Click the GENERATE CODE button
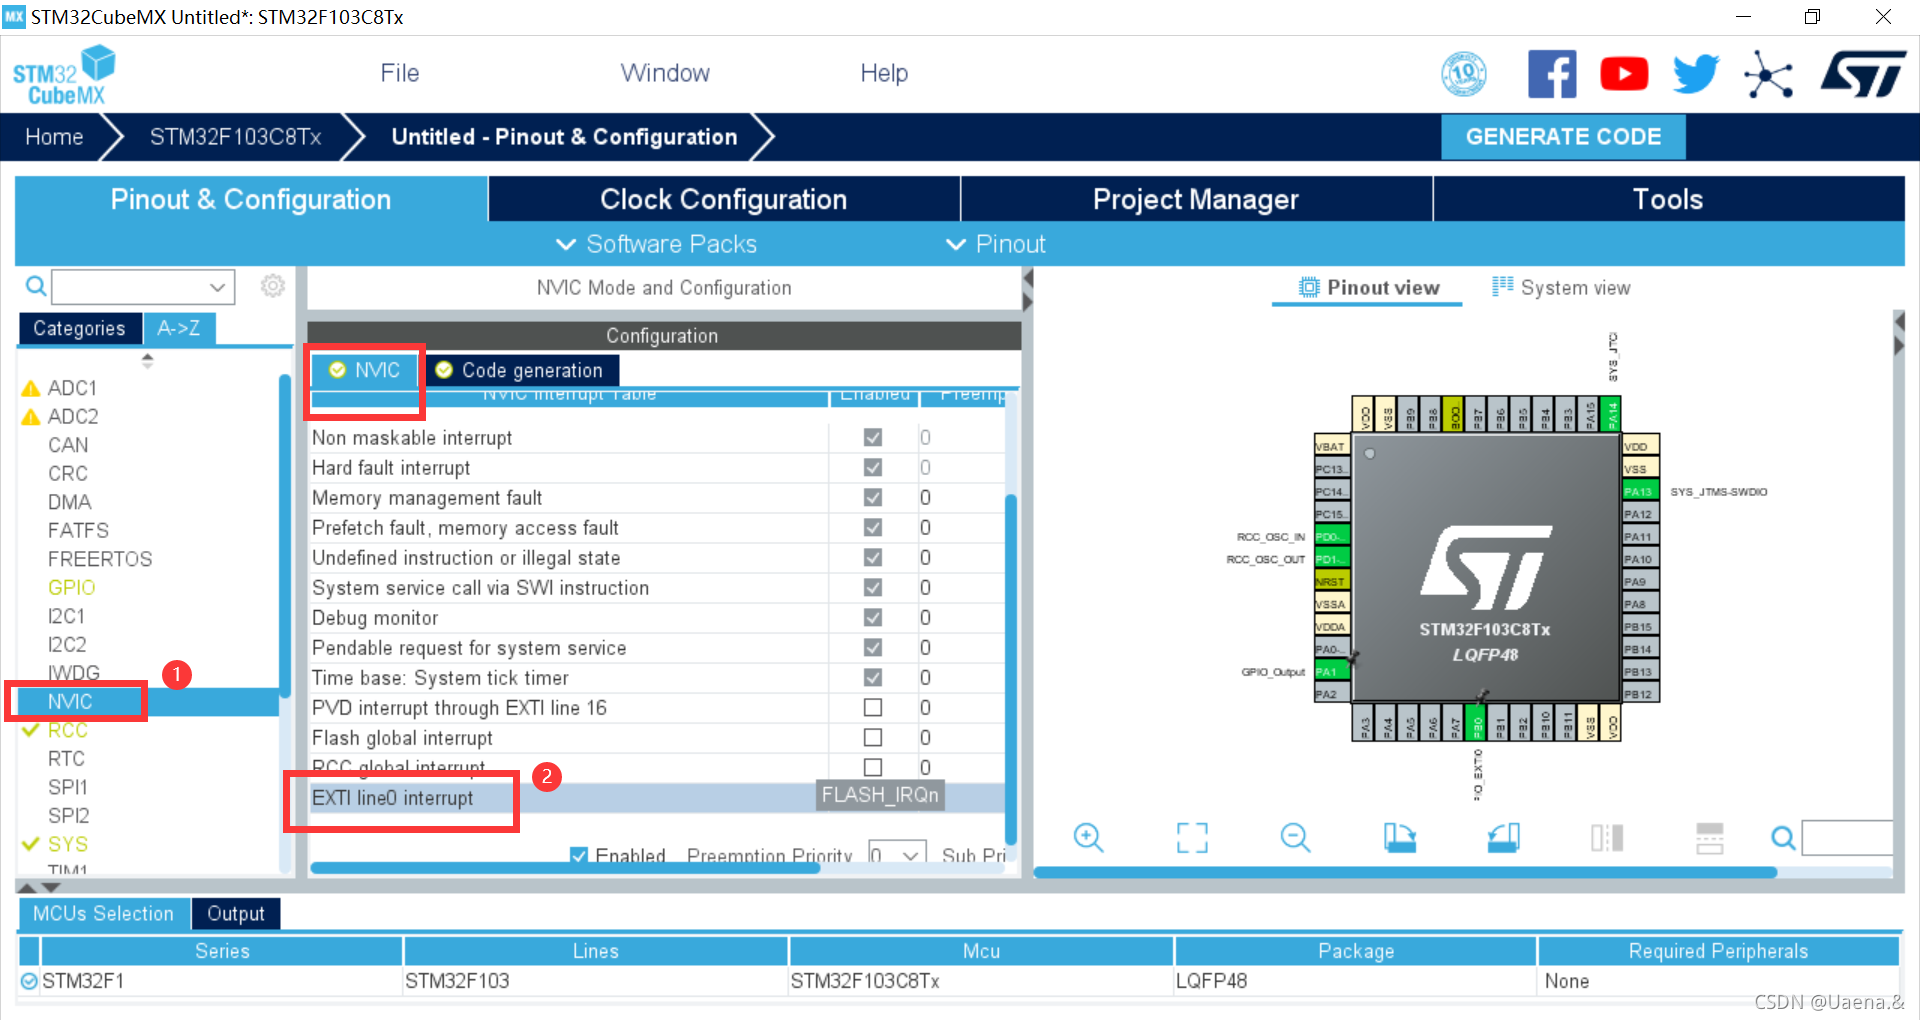Image resolution: width=1920 pixels, height=1020 pixels. (x=1563, y=137)
